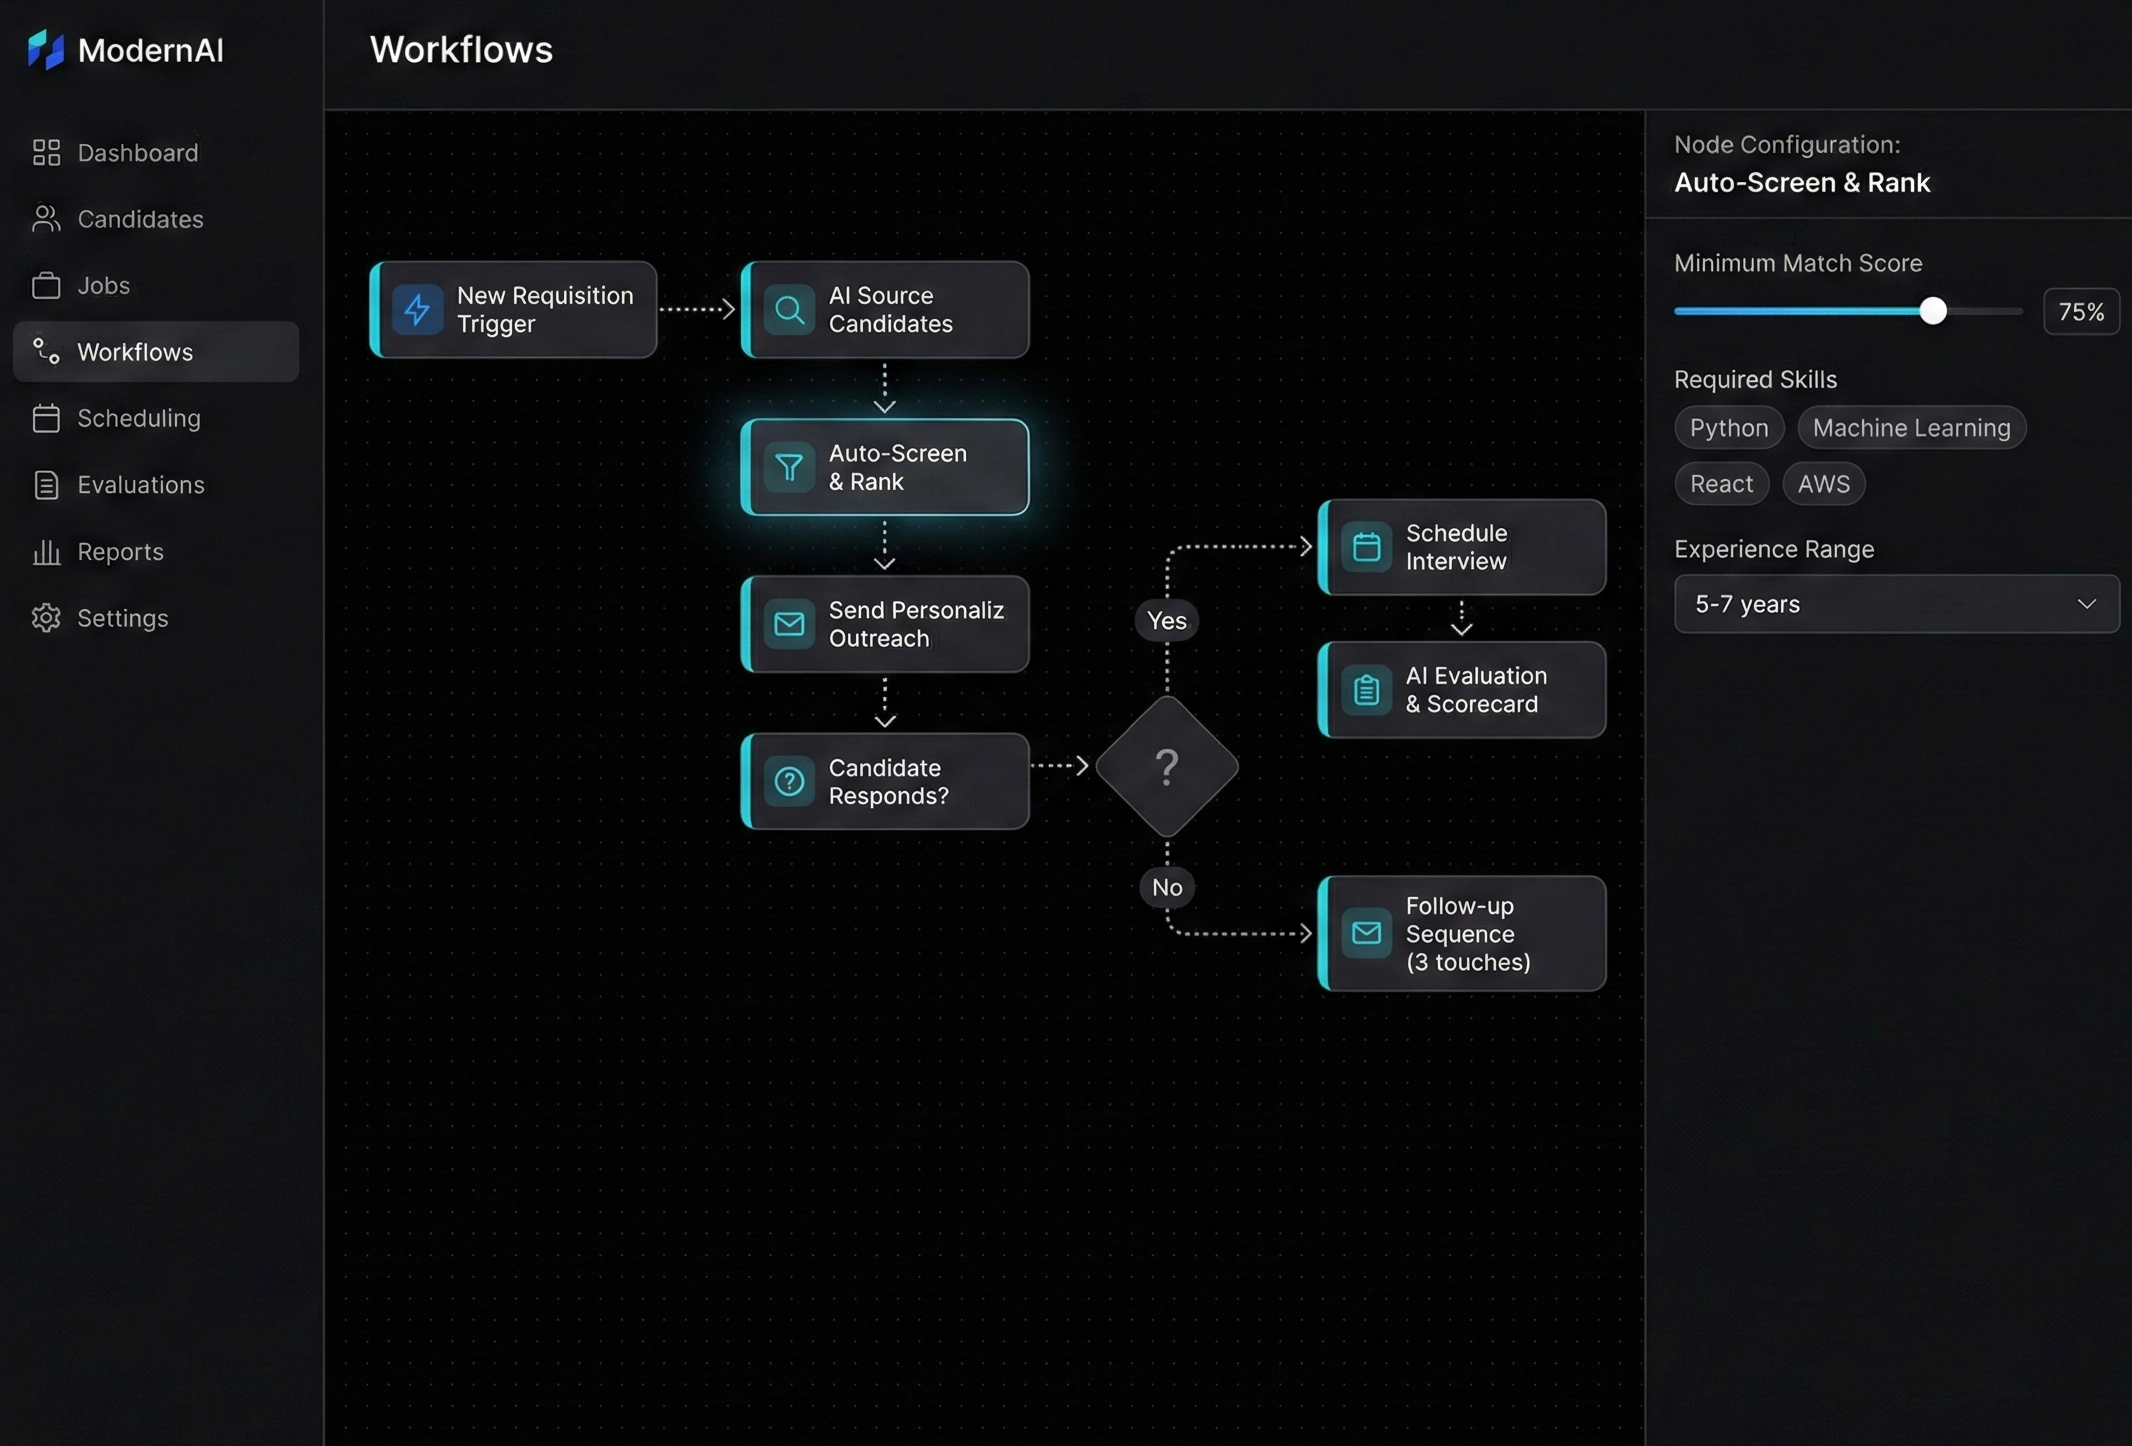Switch to the Workflows section

coord(135,351)
